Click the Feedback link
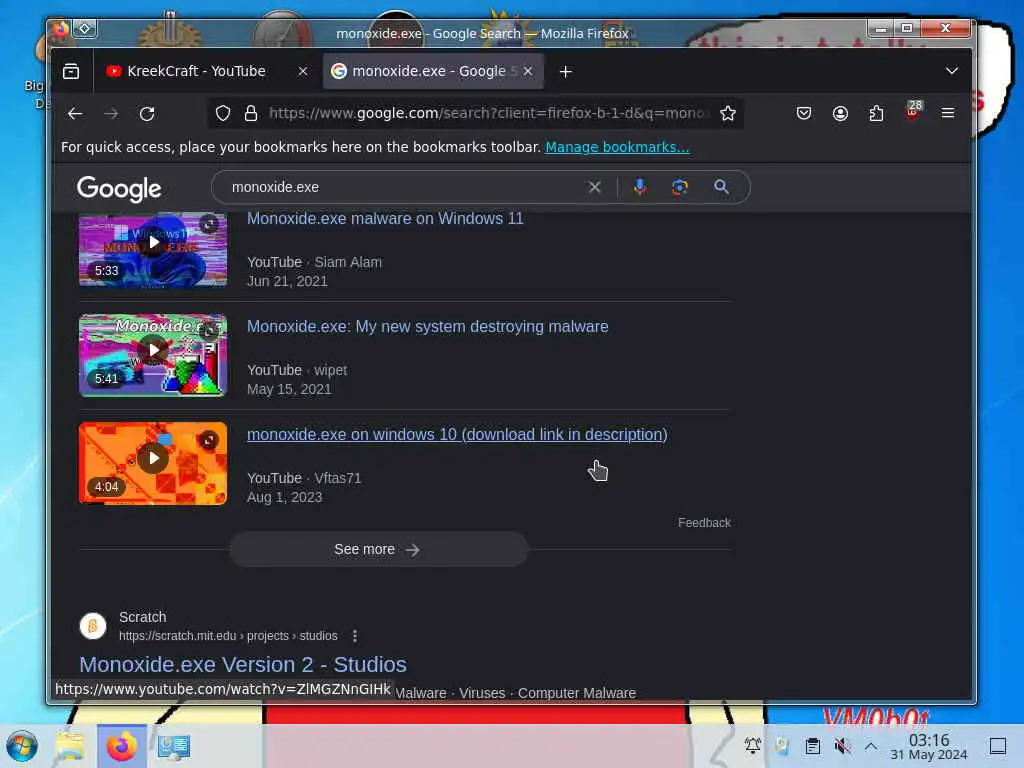 tap(704, 522)
